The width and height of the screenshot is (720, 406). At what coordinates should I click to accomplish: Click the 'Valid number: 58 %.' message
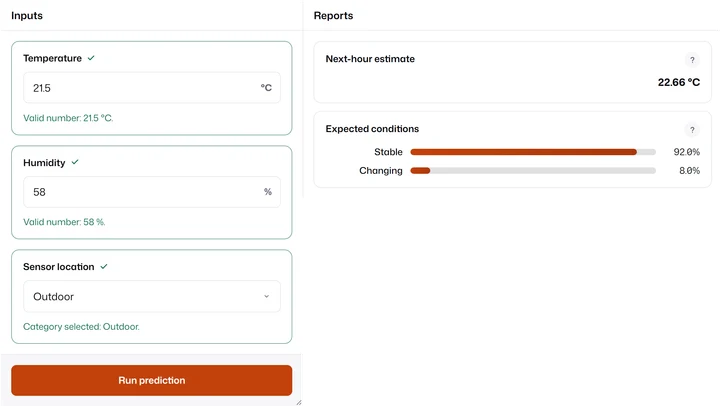[64, 222]
